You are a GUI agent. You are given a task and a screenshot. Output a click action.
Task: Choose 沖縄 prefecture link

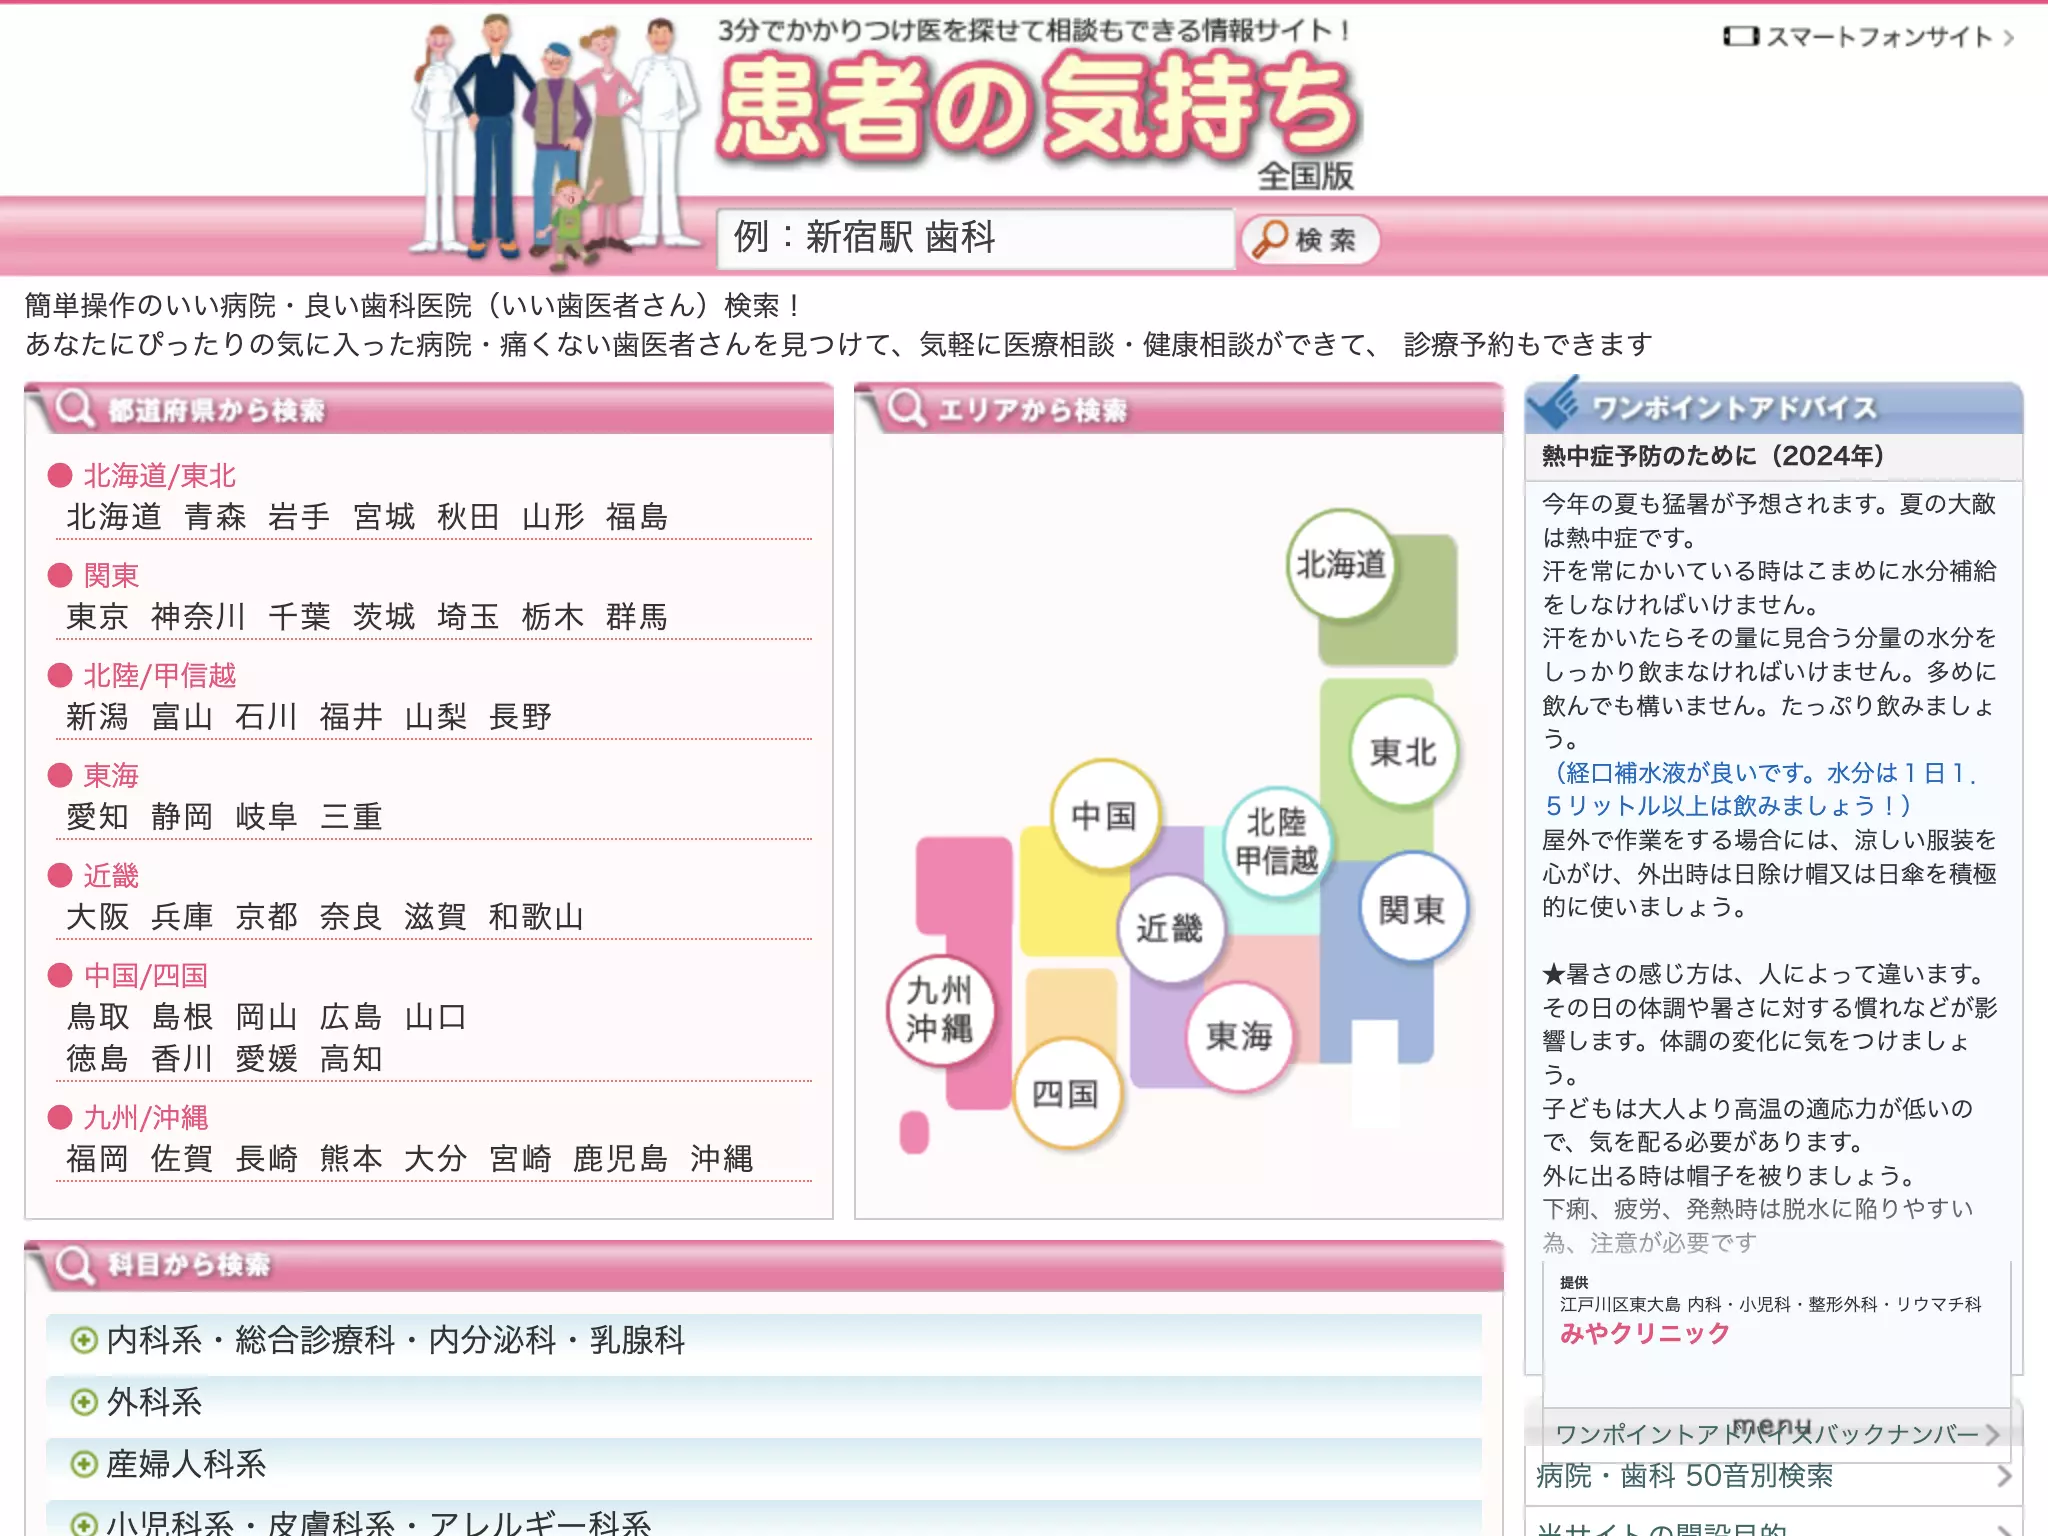[x=722, y=1159]
